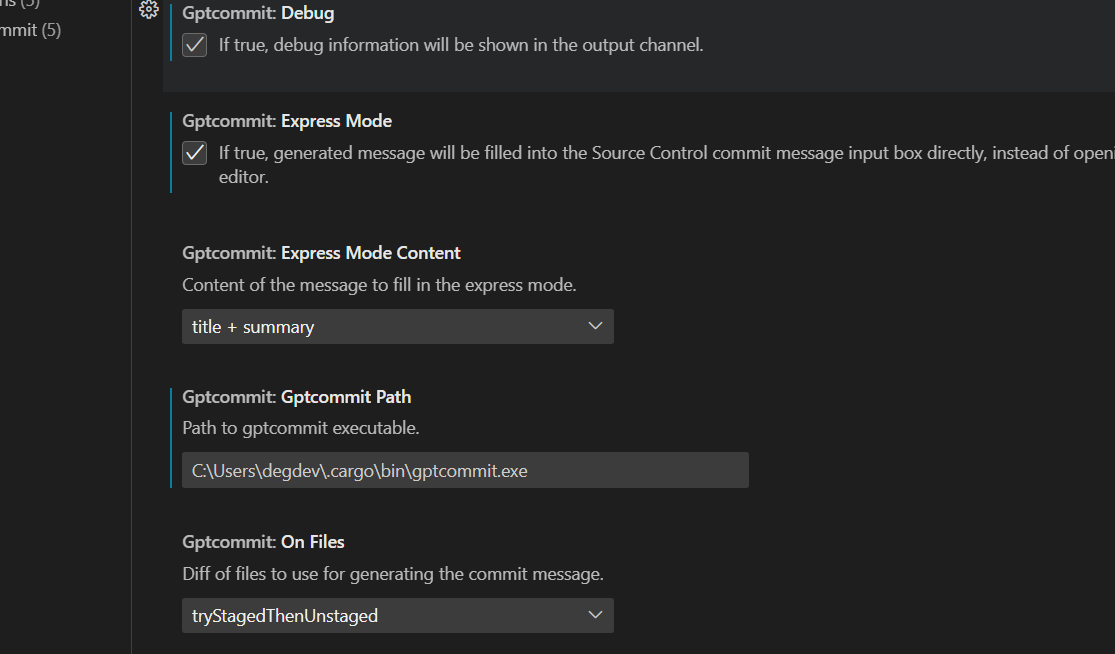Click the modified indicator bar beside Express Mode
Viewport: 1115px width, 654px height.
tap(170, 150)
